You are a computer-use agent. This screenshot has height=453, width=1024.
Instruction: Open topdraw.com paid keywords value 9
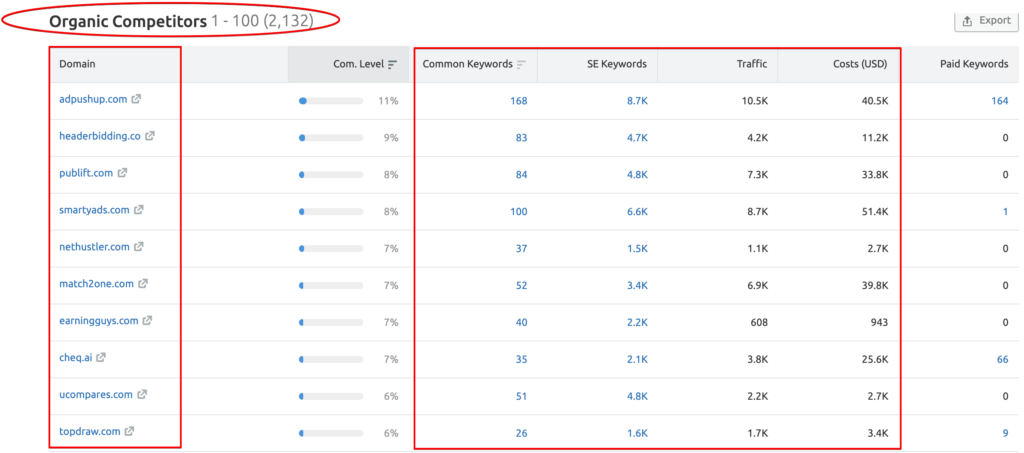(1005, 433)
